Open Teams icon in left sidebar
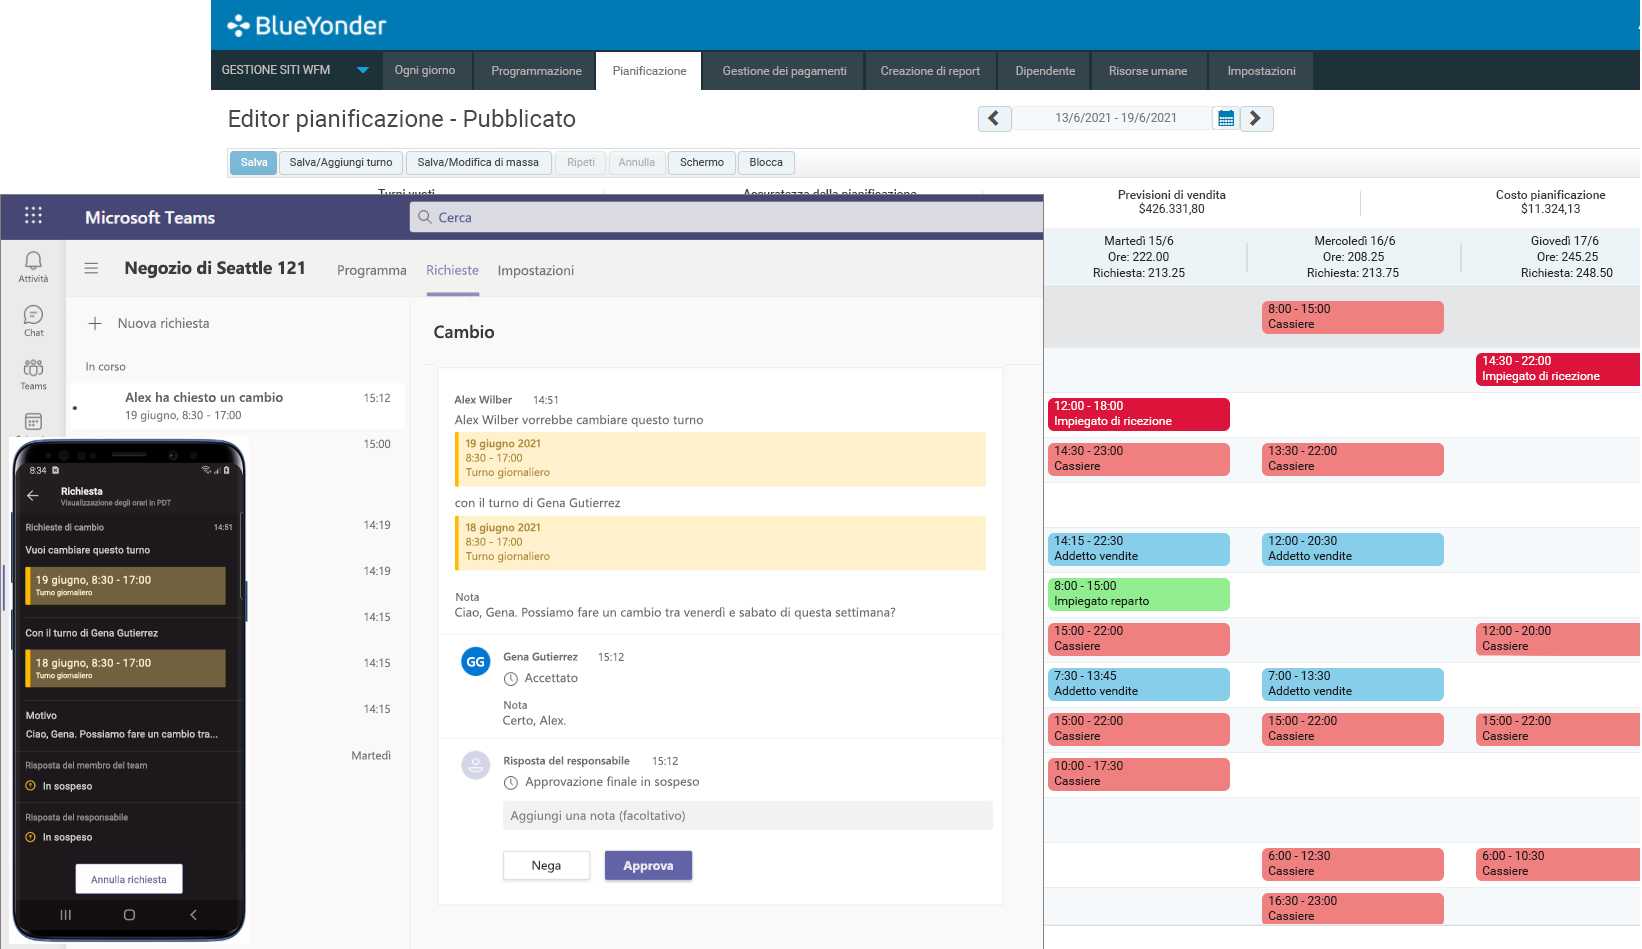Image resolution: width=1642 pixels, height=949 pixels. 33,368
